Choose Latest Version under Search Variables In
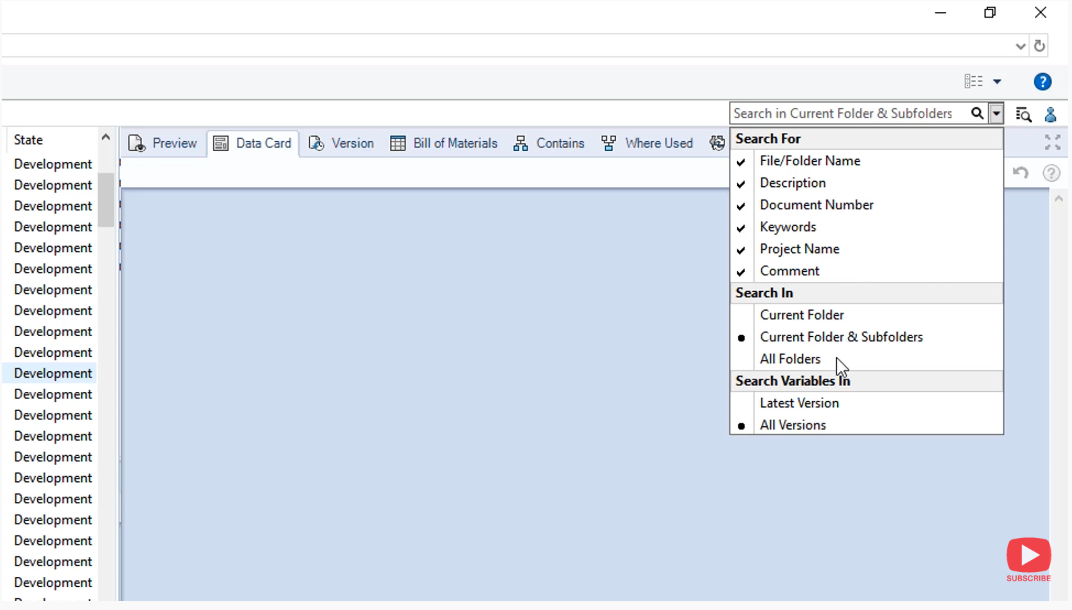 (799, 403)
